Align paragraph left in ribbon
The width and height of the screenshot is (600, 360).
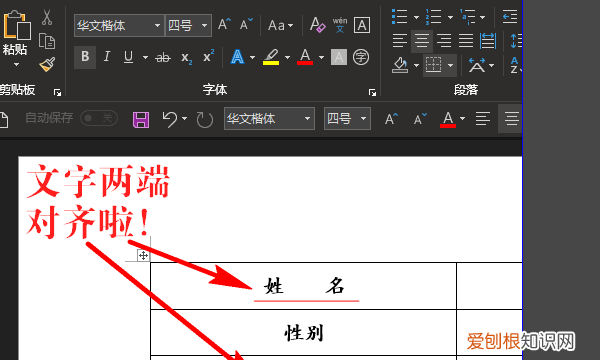[x=399, y=41]
